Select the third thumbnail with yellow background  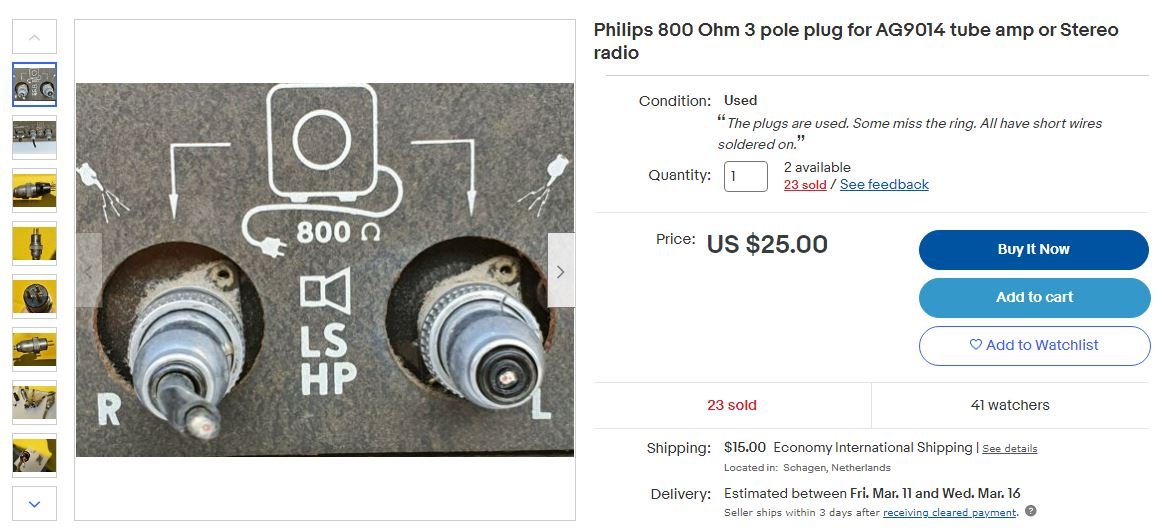tap(34, 190)
